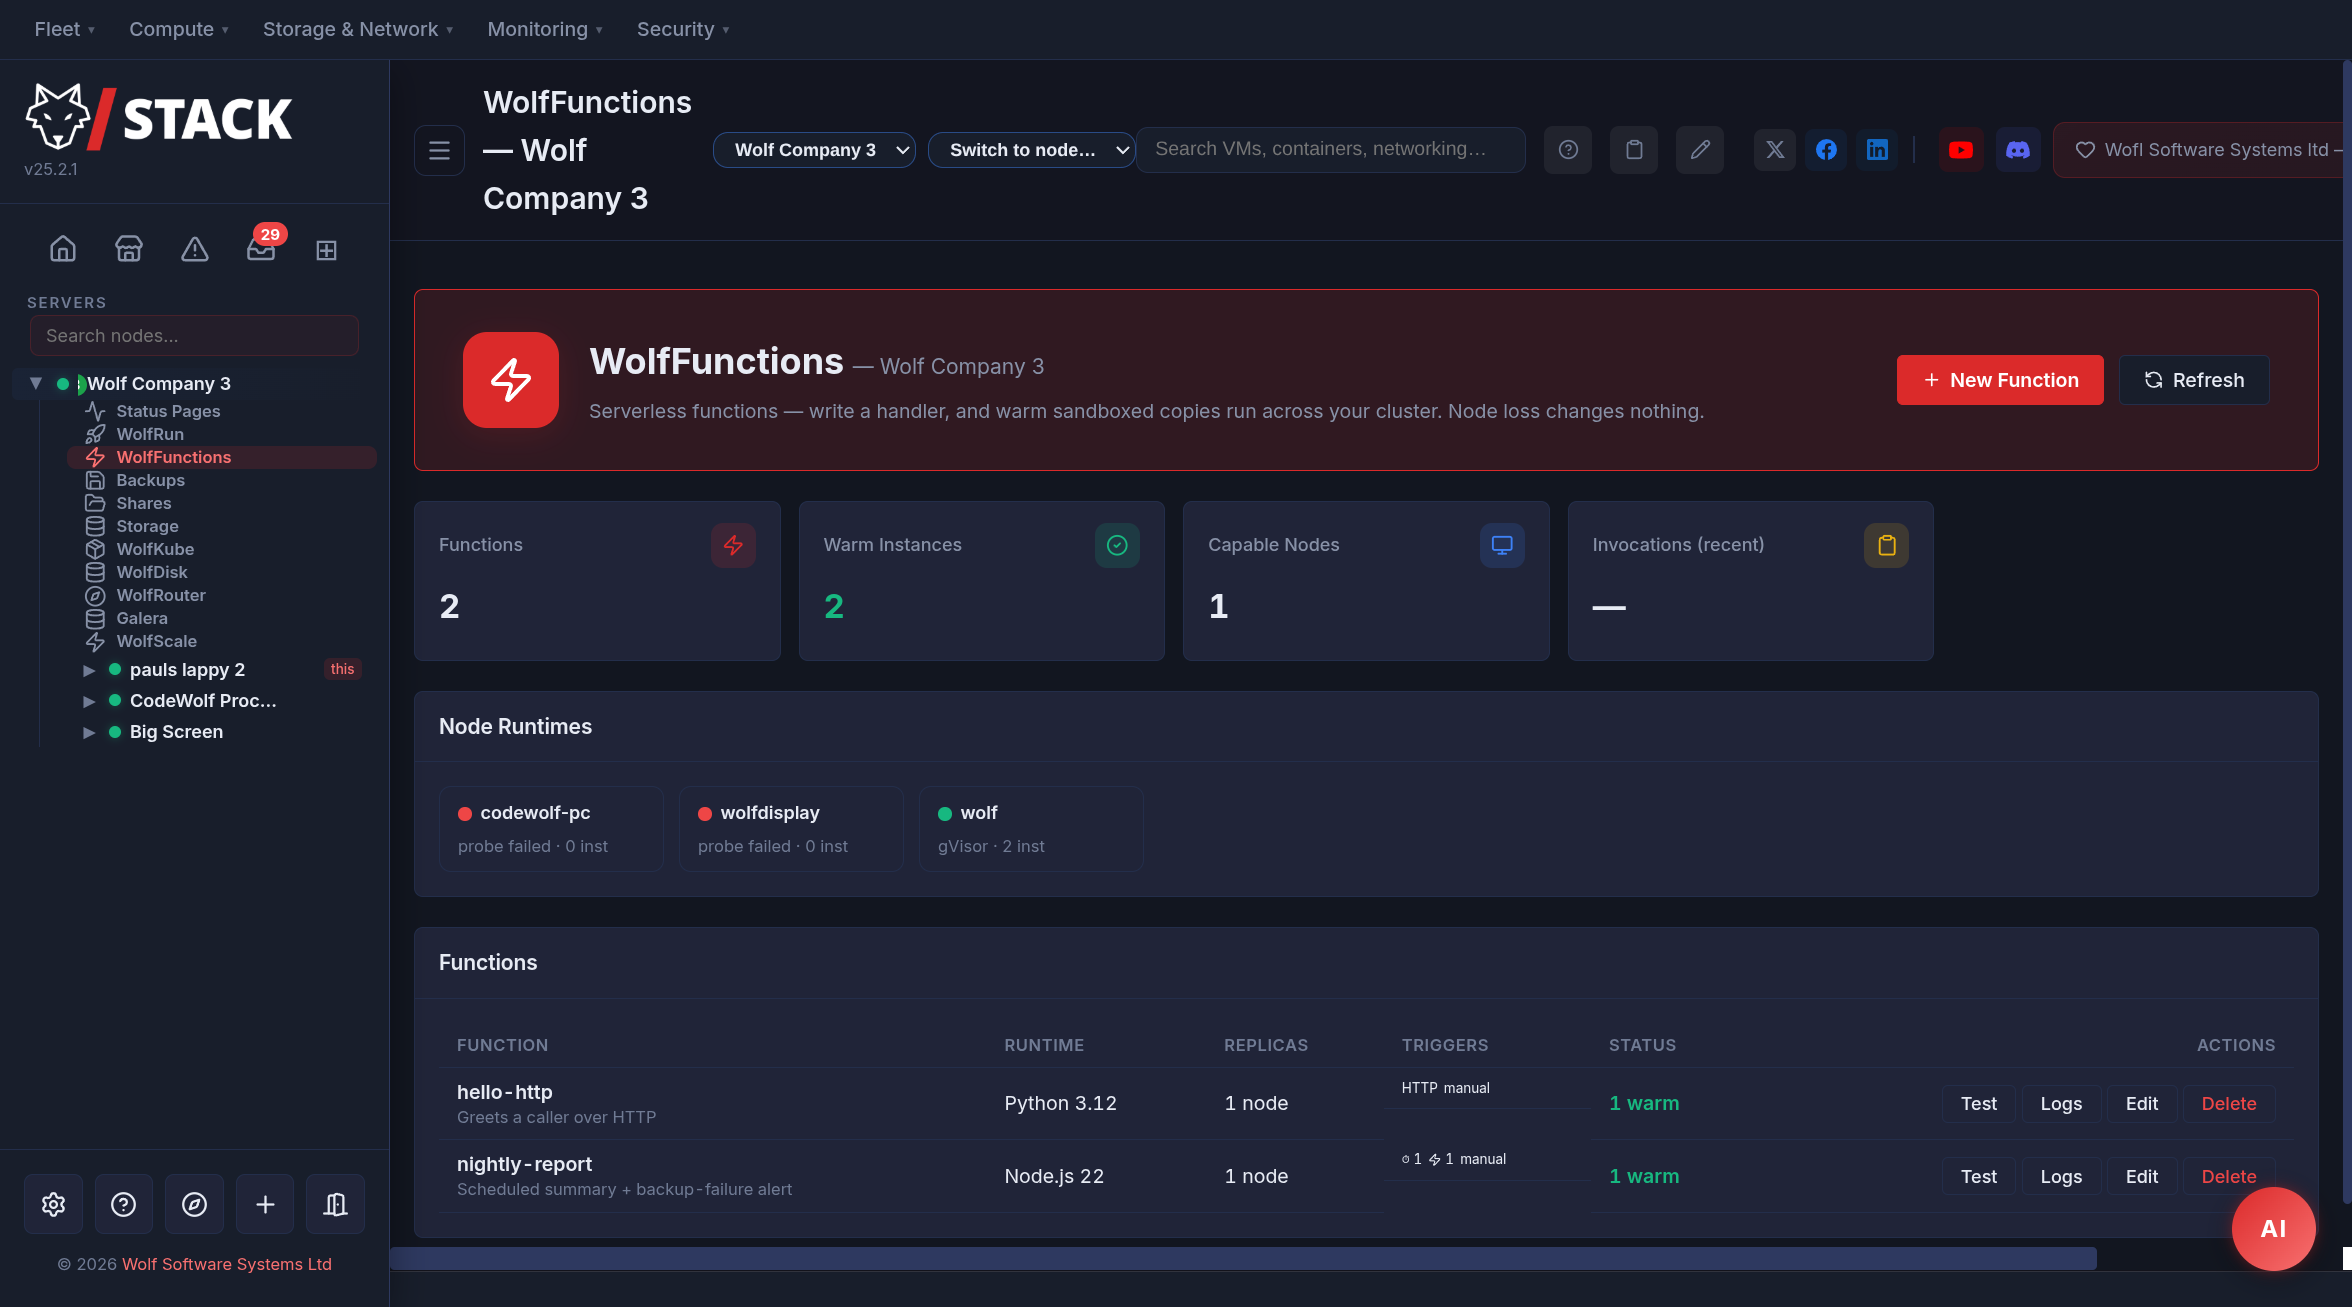2352x1307 pixels.
Task: Click Delete for hello-http
Action: point(2229,1104)
